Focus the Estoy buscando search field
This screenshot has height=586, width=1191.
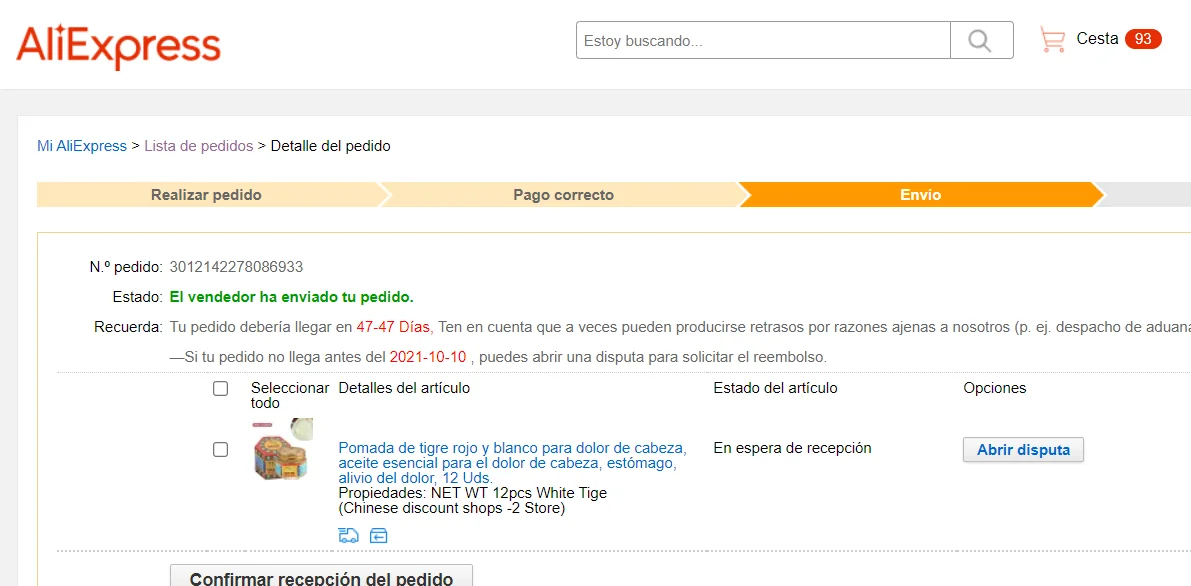(x=763, y=40)
